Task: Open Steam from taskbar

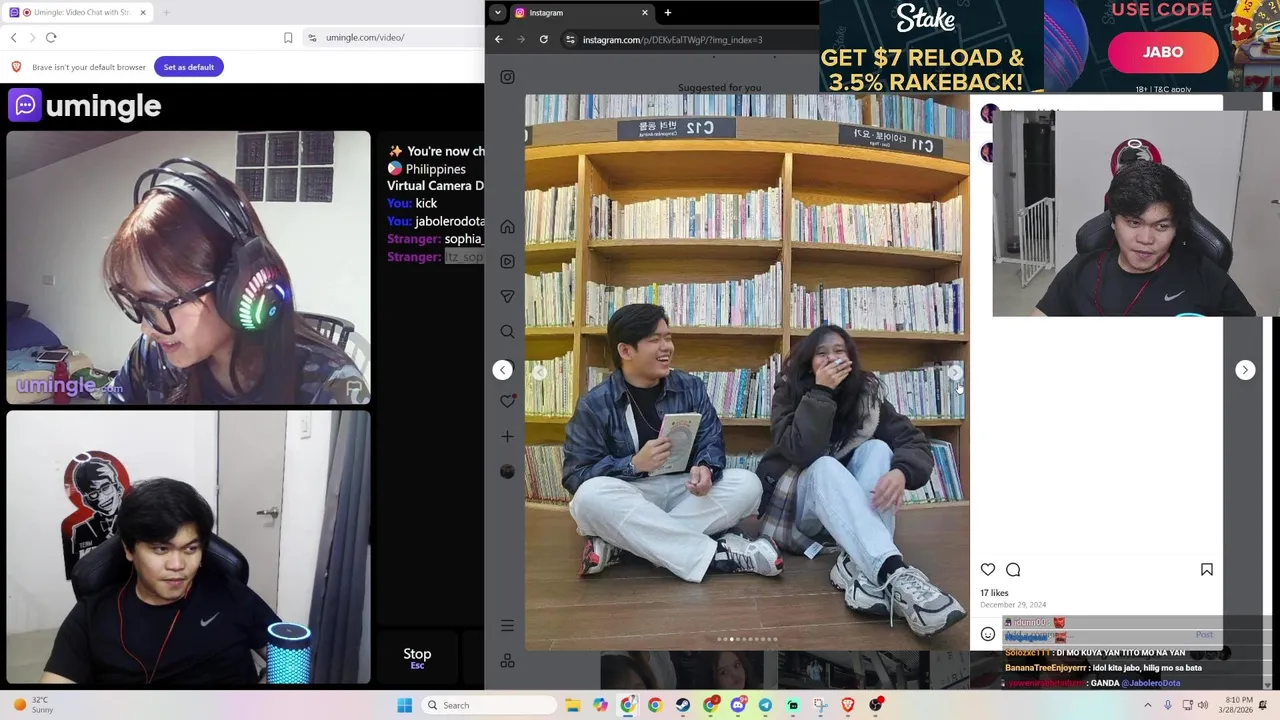Action: [x=683, y=705]
